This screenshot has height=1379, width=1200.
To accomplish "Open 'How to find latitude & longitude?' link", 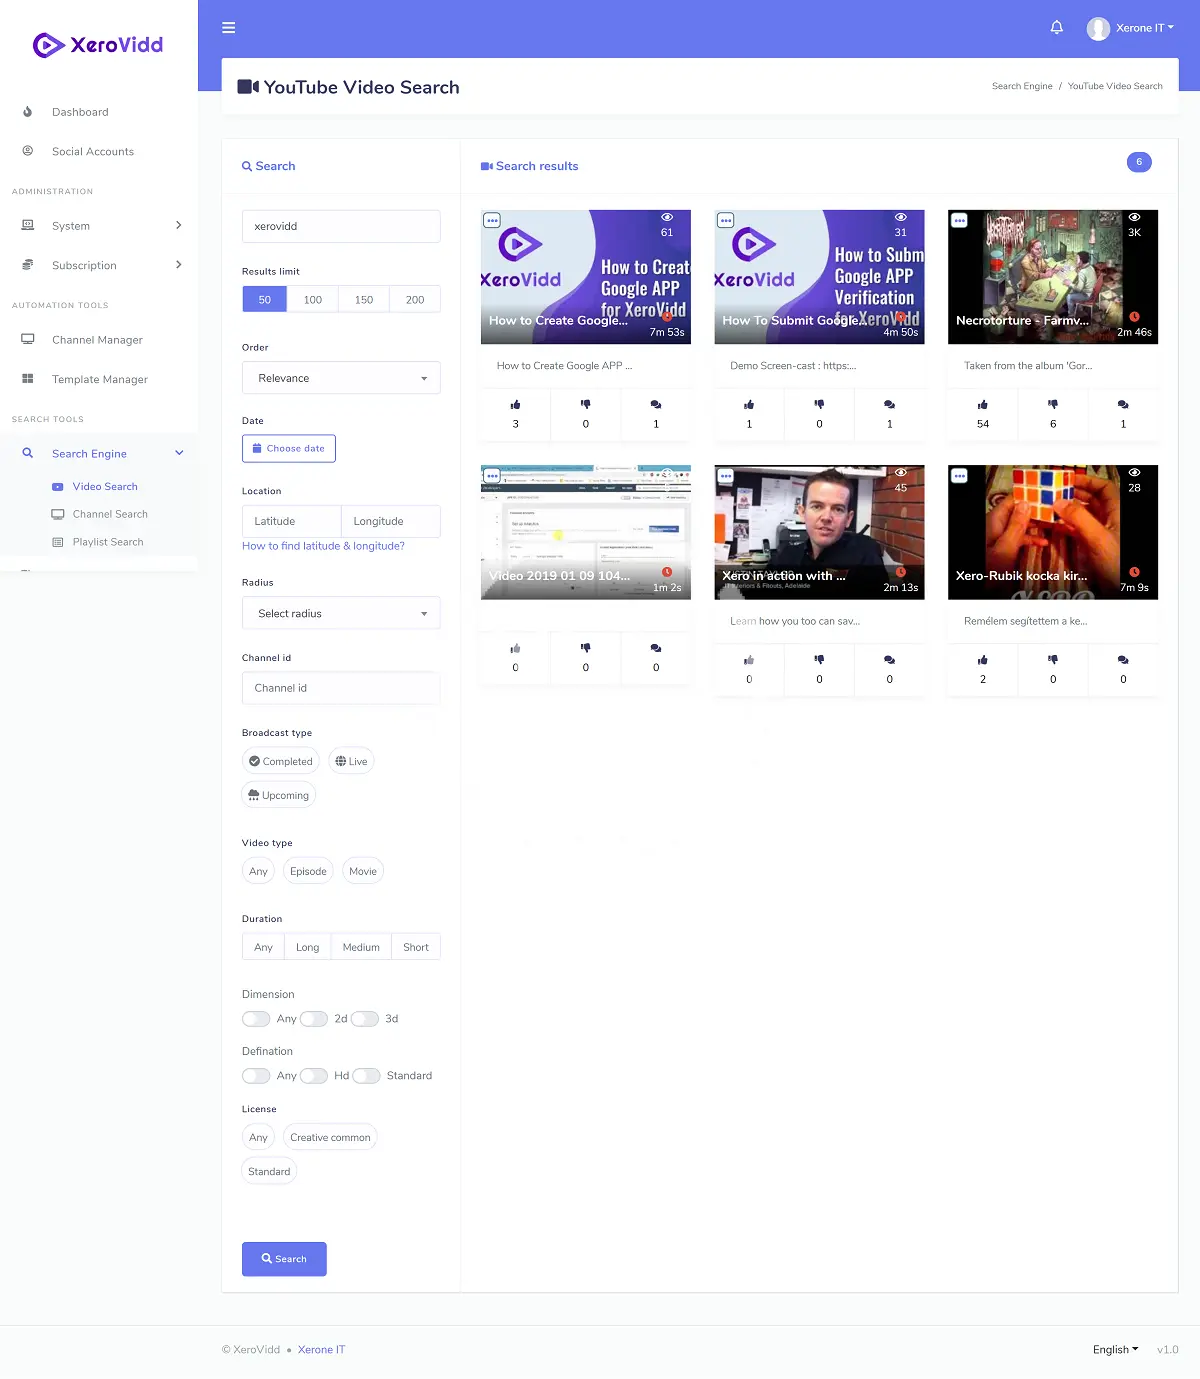I will 323,546.
